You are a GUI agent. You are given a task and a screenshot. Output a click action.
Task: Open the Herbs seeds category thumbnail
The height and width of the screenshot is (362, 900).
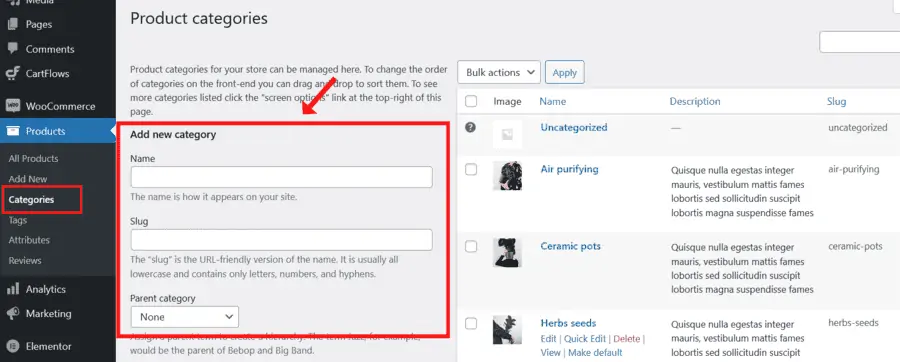point(507,330)
